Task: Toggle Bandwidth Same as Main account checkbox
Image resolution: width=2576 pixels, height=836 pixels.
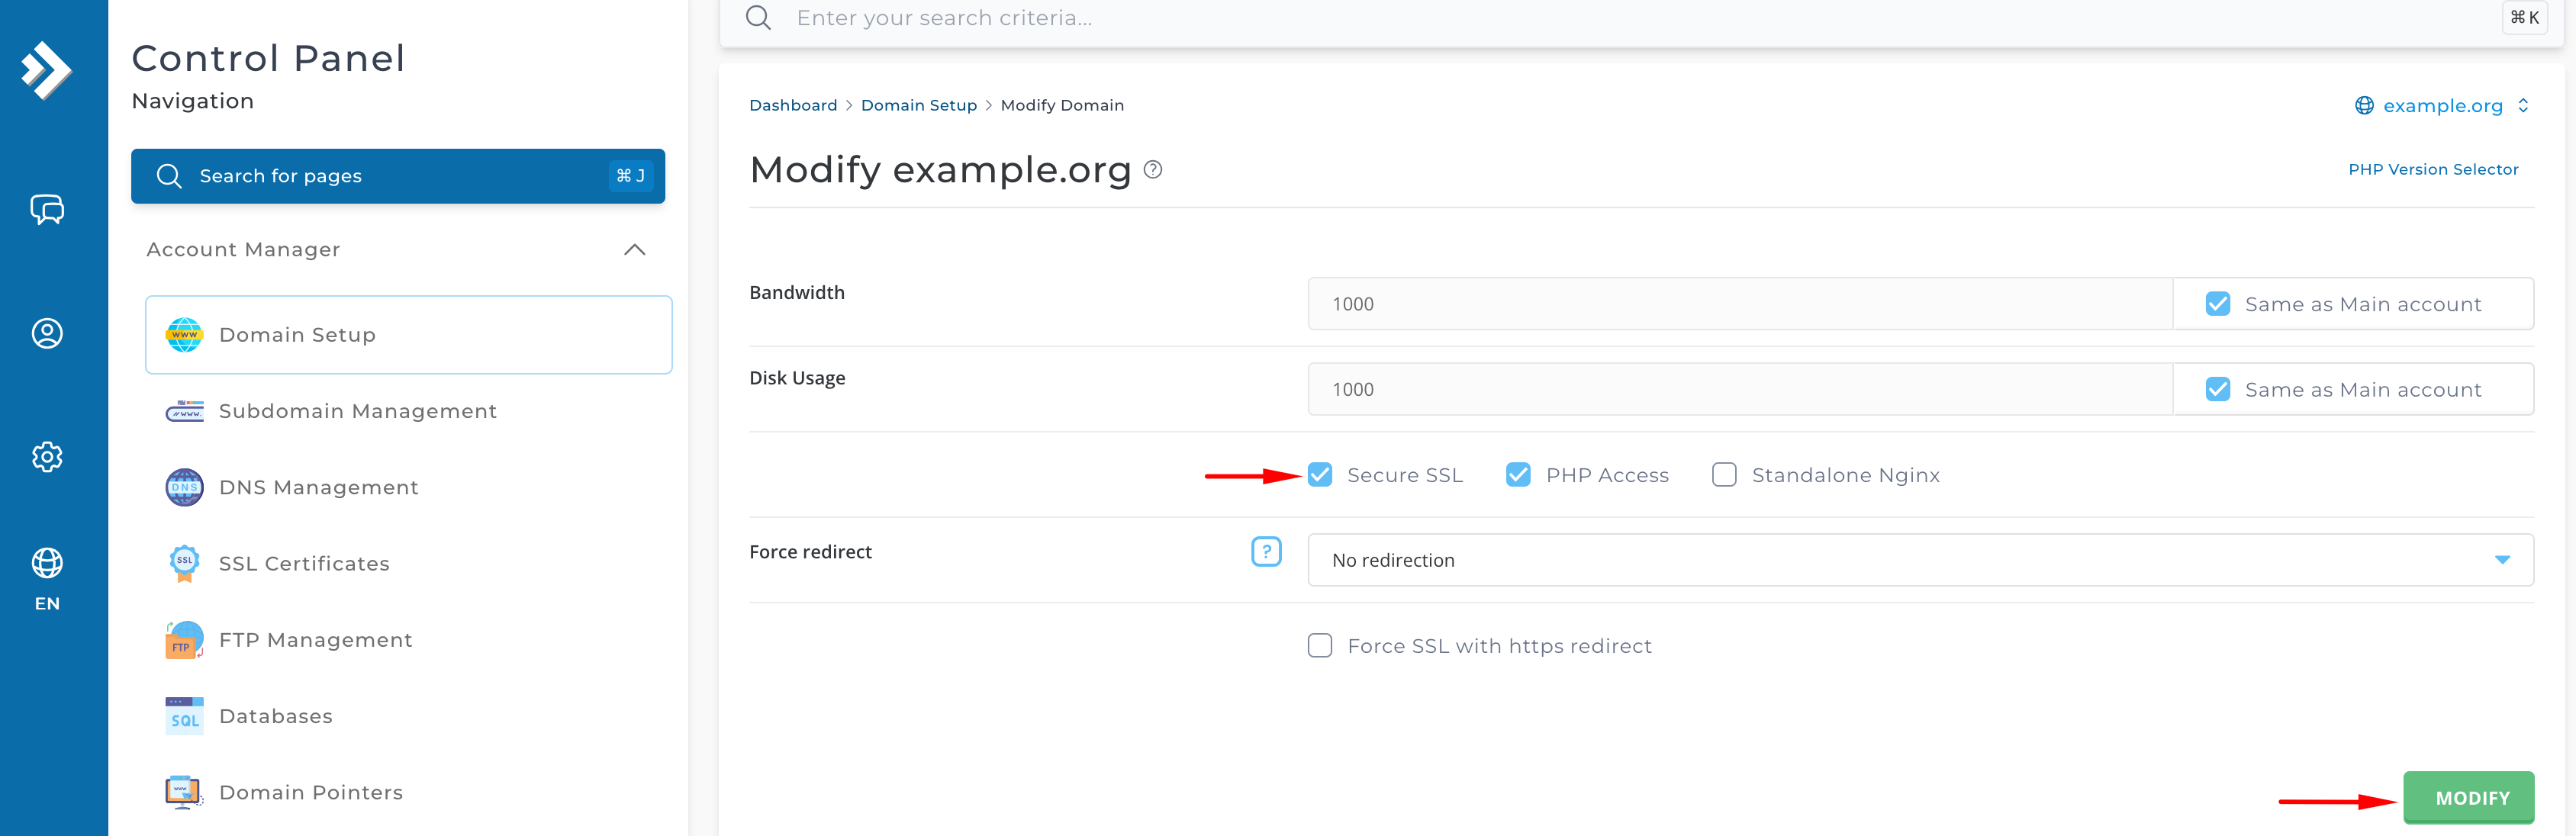Action: point(2217,304)
